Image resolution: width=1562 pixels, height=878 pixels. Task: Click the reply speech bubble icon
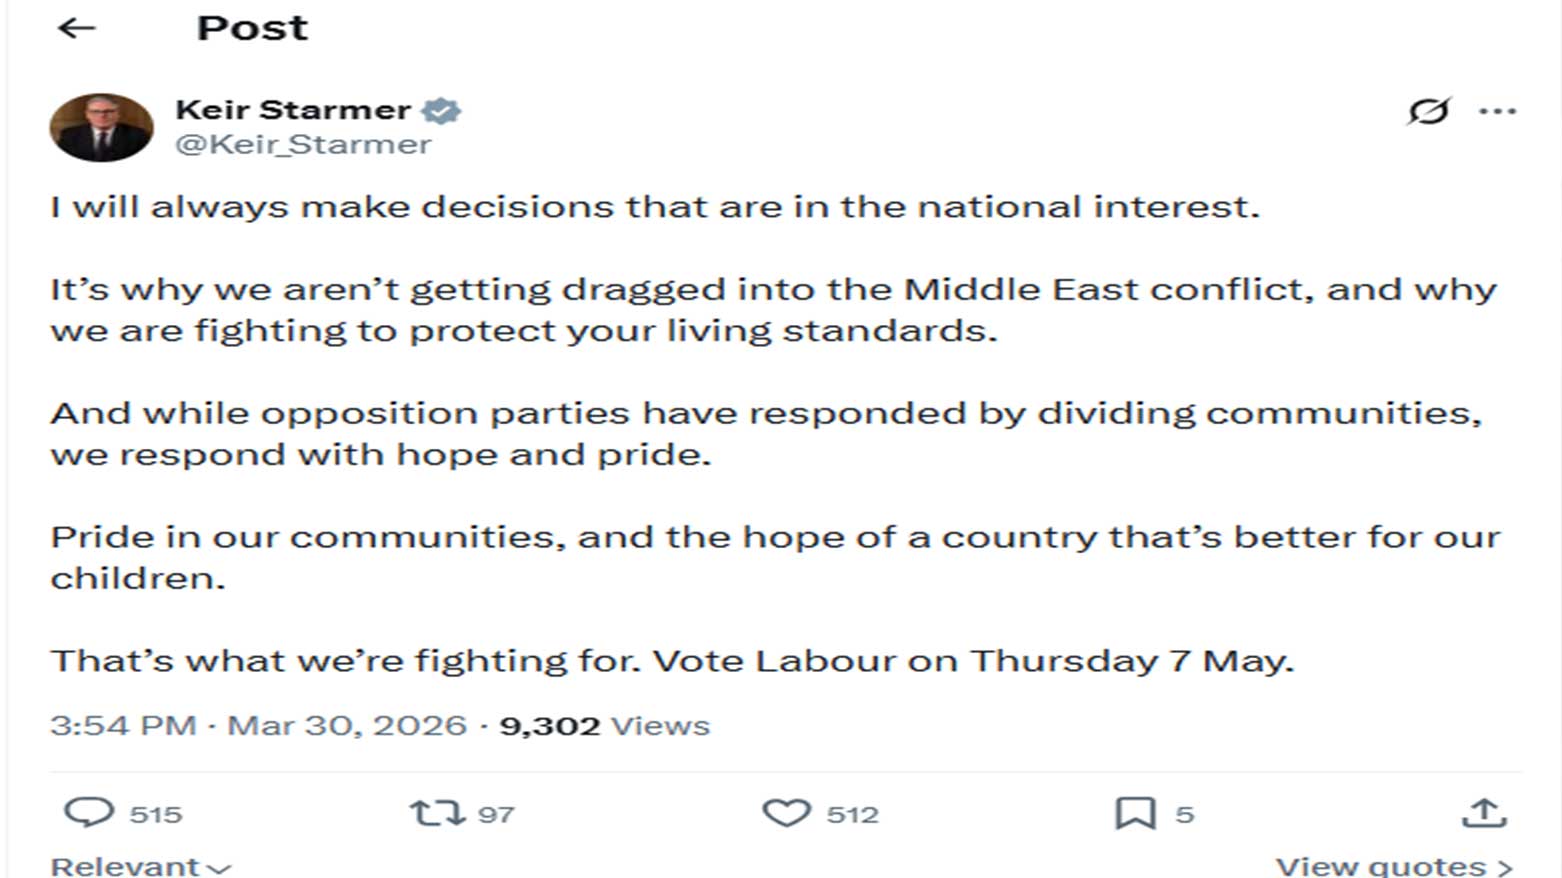tap(89, 812)
